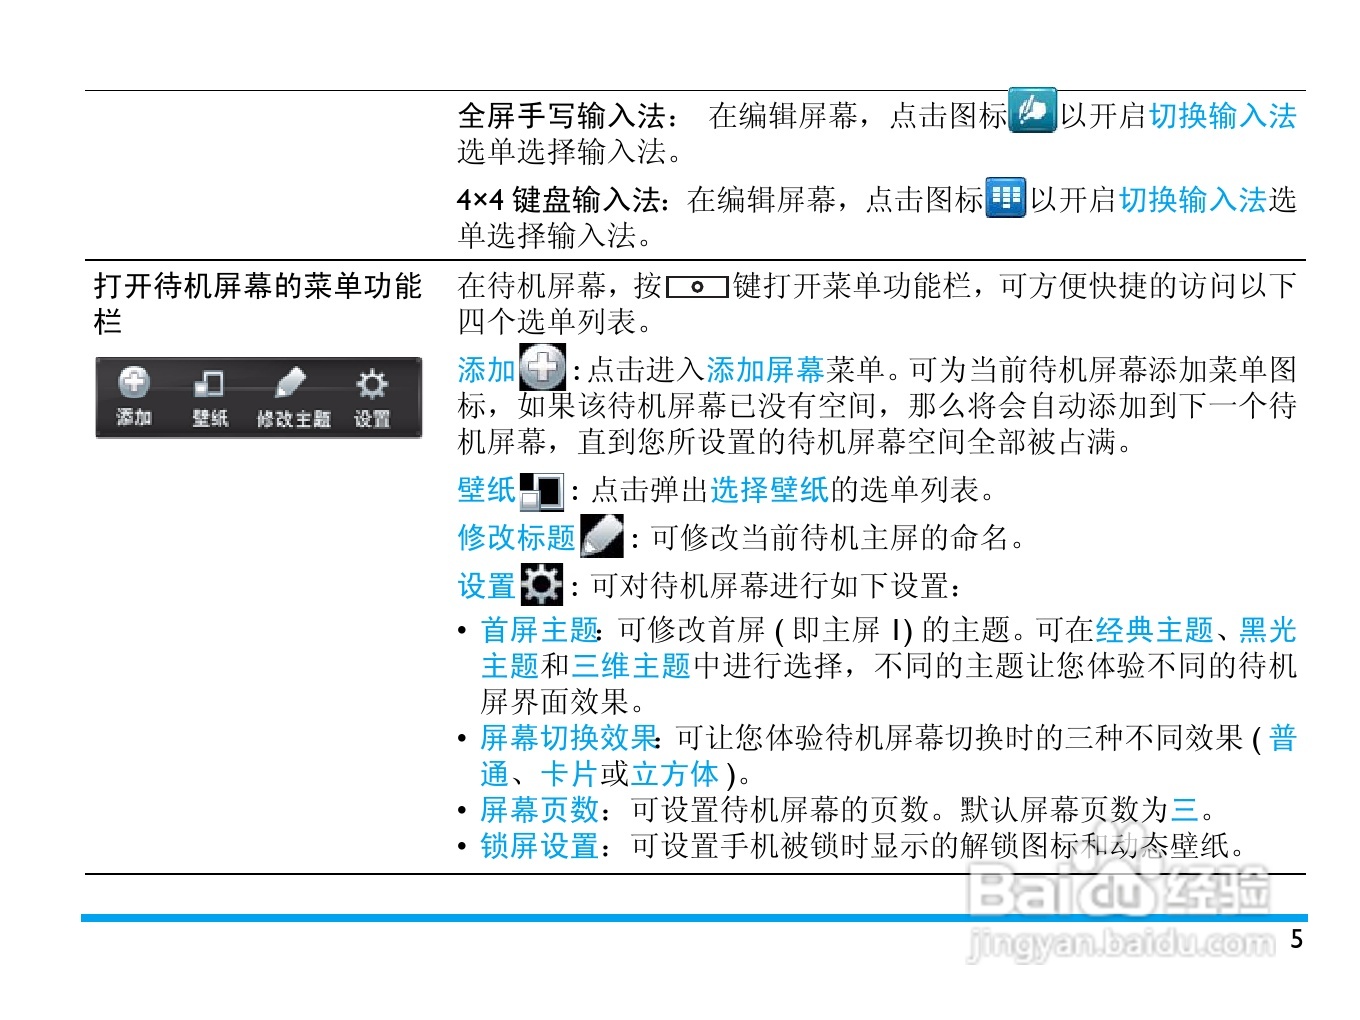1360x1020 pixels.
Task: Click the 选择壁纸 blue link
Action: [x=769, y=490]
